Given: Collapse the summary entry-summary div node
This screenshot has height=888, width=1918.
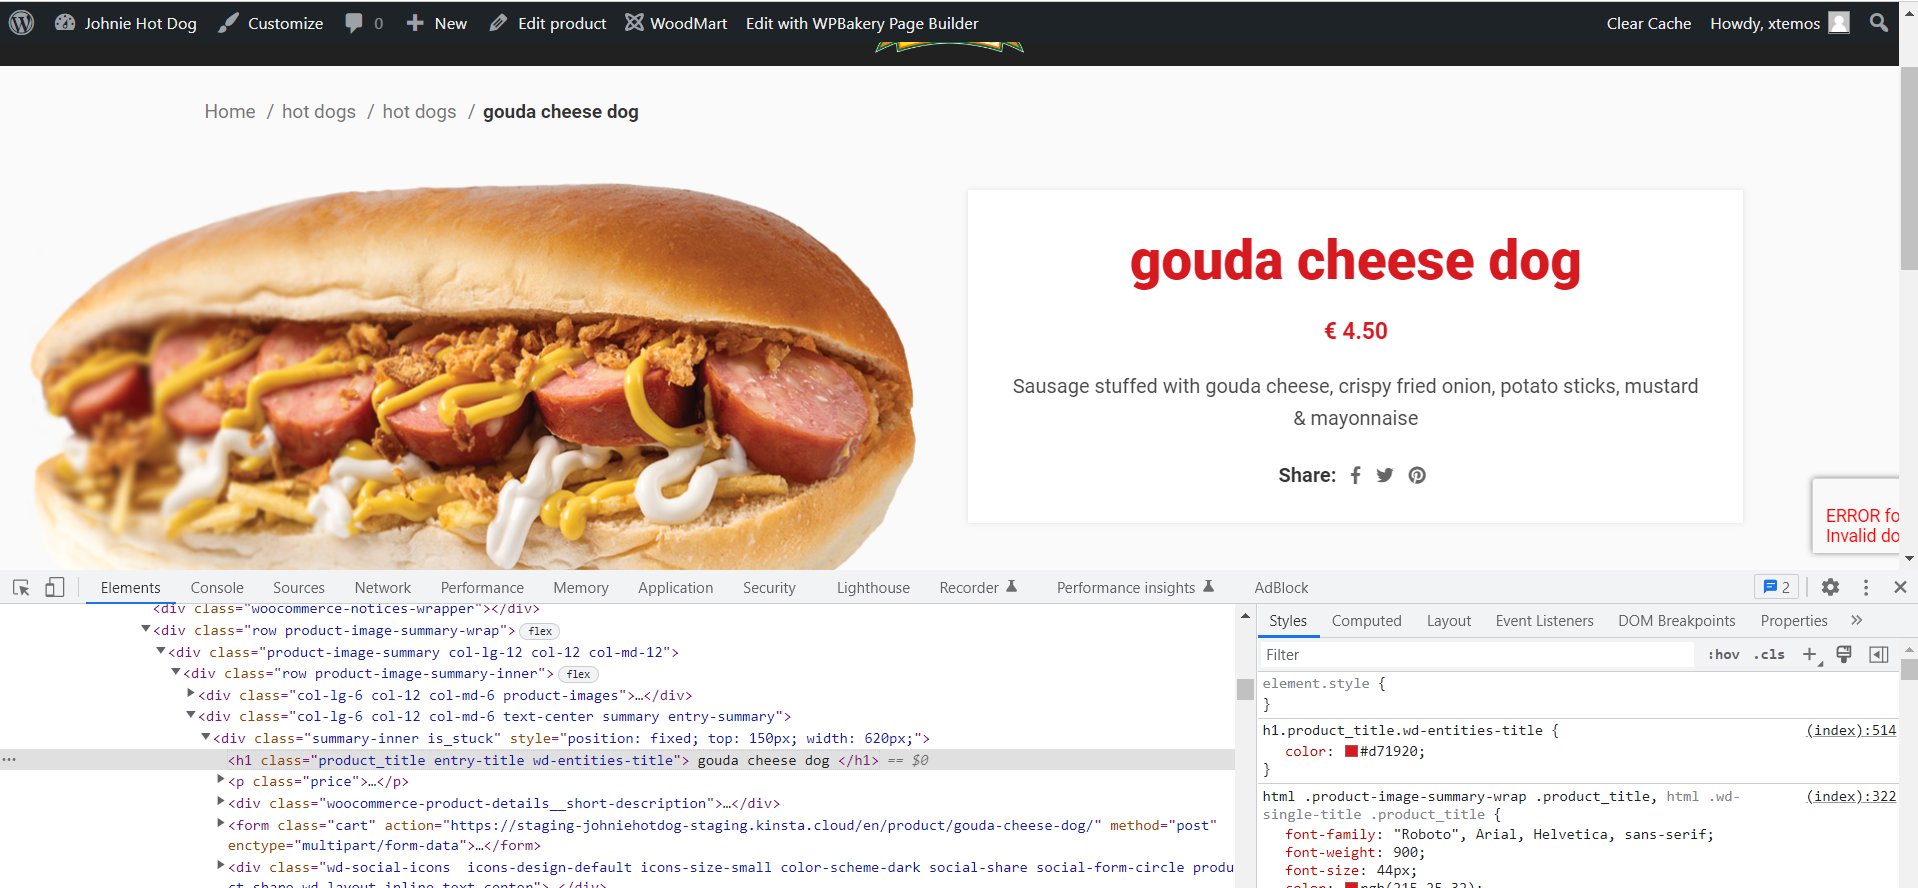Looking at the screenshot, I should tap(191, 716).
